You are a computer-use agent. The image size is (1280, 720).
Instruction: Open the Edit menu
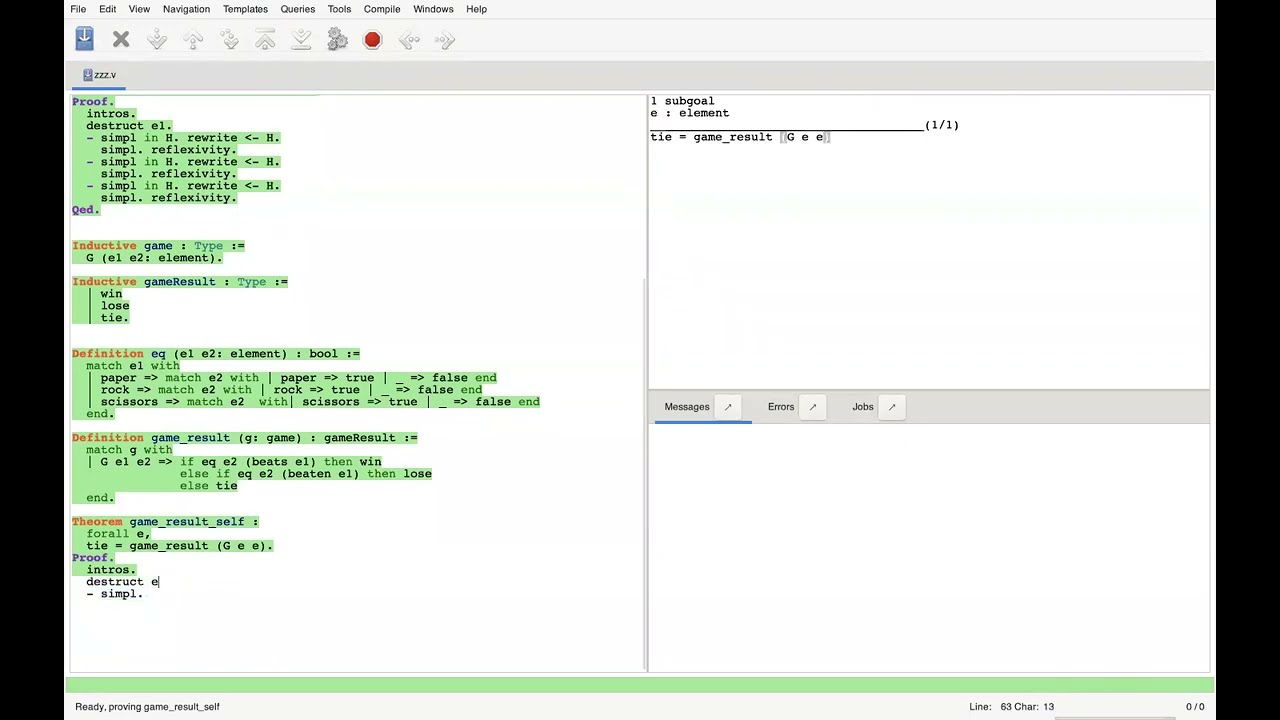pyautogui.click(x=108, y=9)
